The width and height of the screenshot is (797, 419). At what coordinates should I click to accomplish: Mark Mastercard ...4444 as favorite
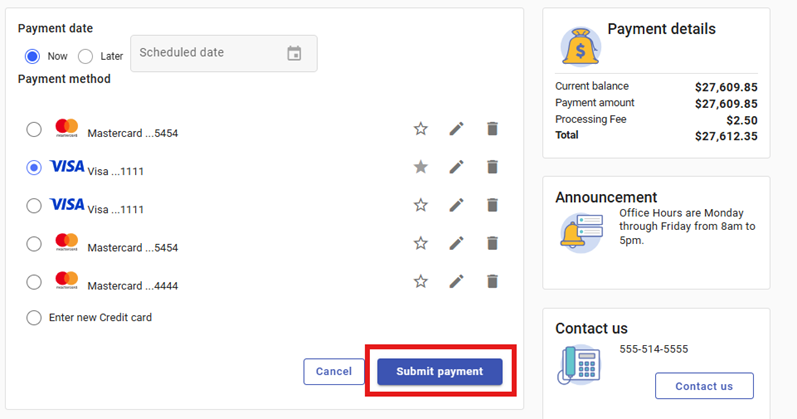tap(421, 282)
